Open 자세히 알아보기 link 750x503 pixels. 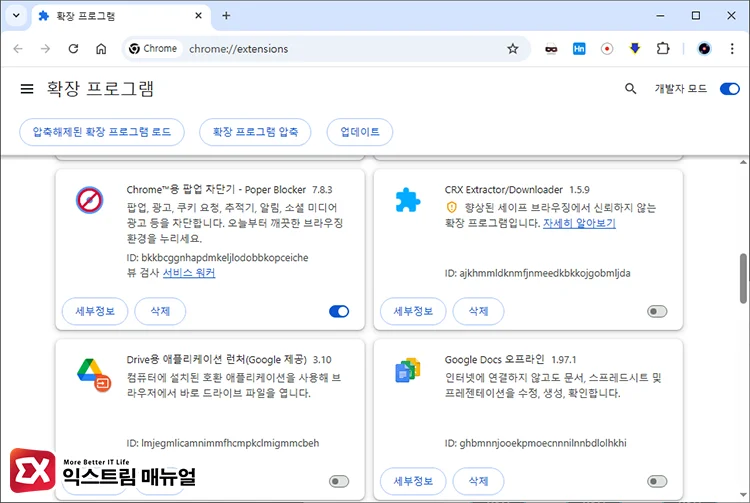[x=579, y=223]
